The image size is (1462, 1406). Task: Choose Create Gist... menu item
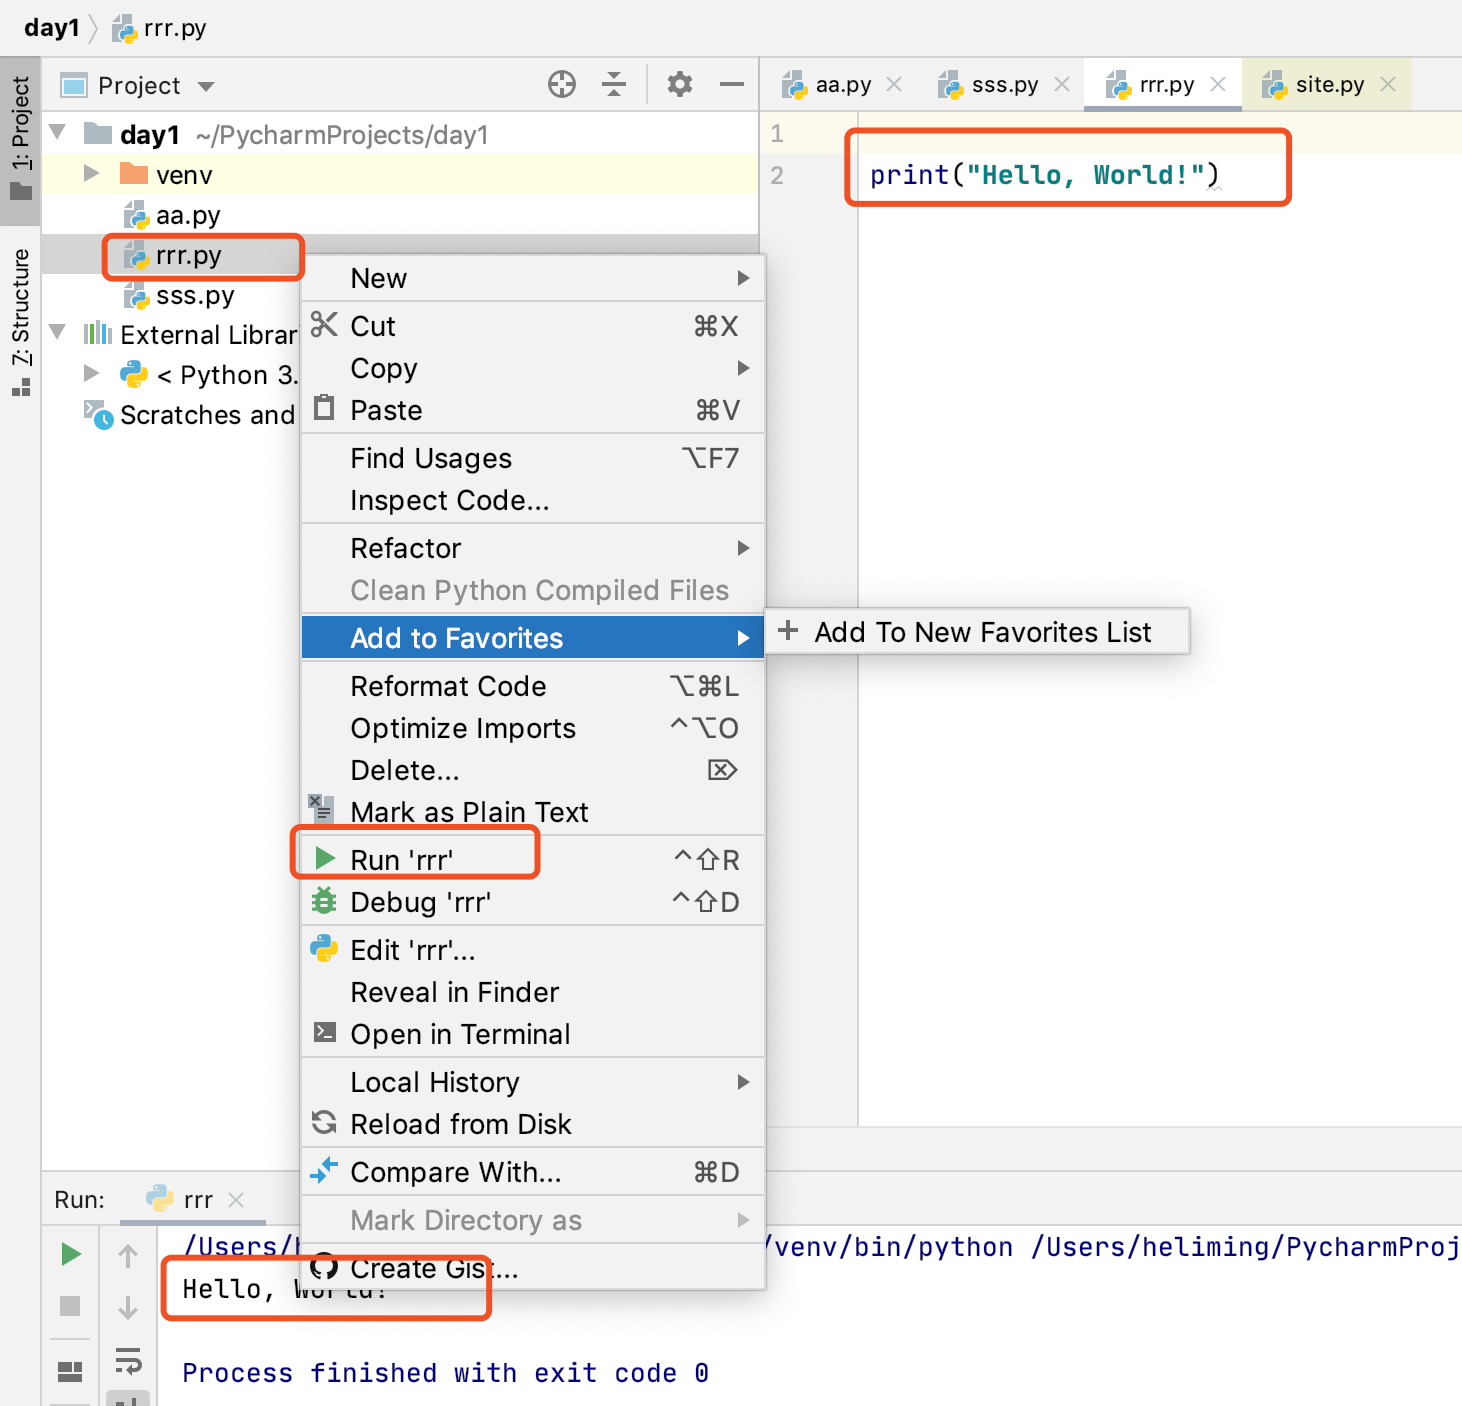point(533,1268)
